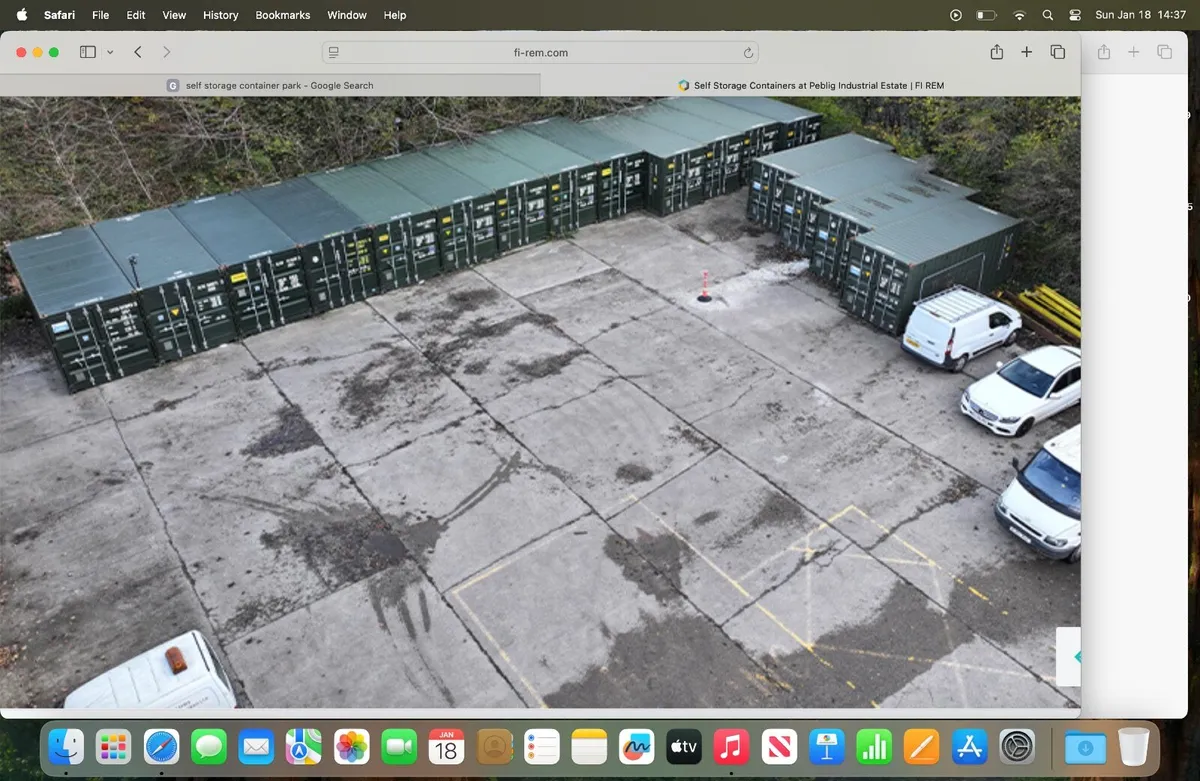This screenshot has width=1200, height=781.
Task: Click the Share button in Safari's toolbar
Action: coord(996,51)
